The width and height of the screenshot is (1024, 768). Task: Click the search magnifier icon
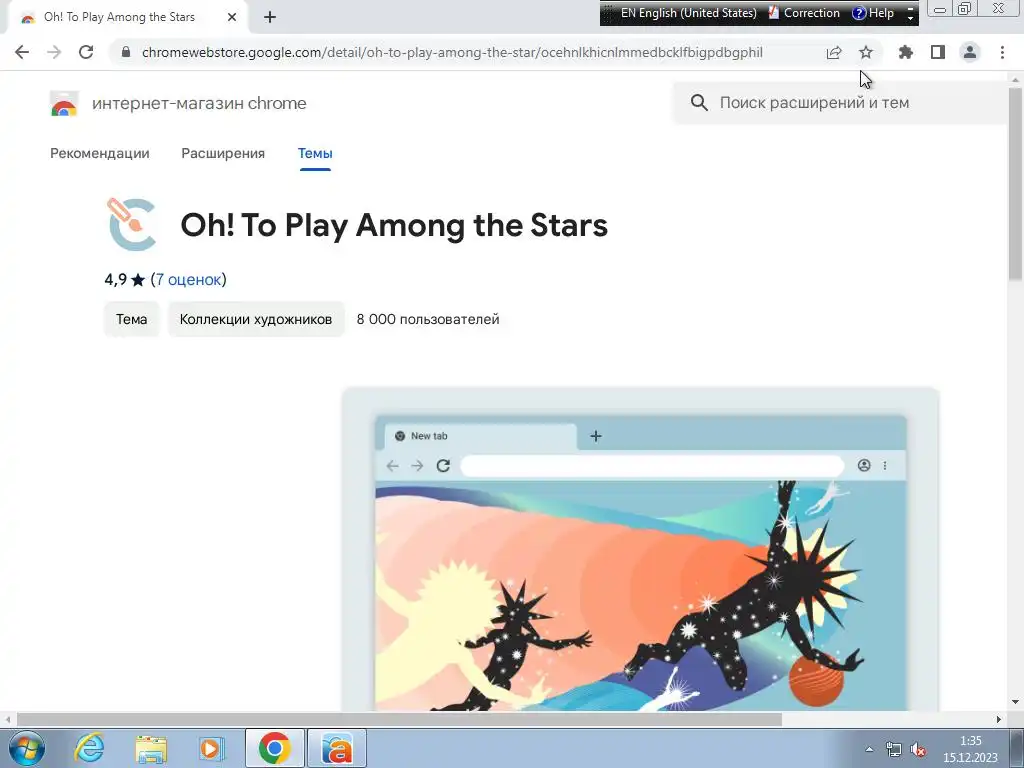pos(699,103)
